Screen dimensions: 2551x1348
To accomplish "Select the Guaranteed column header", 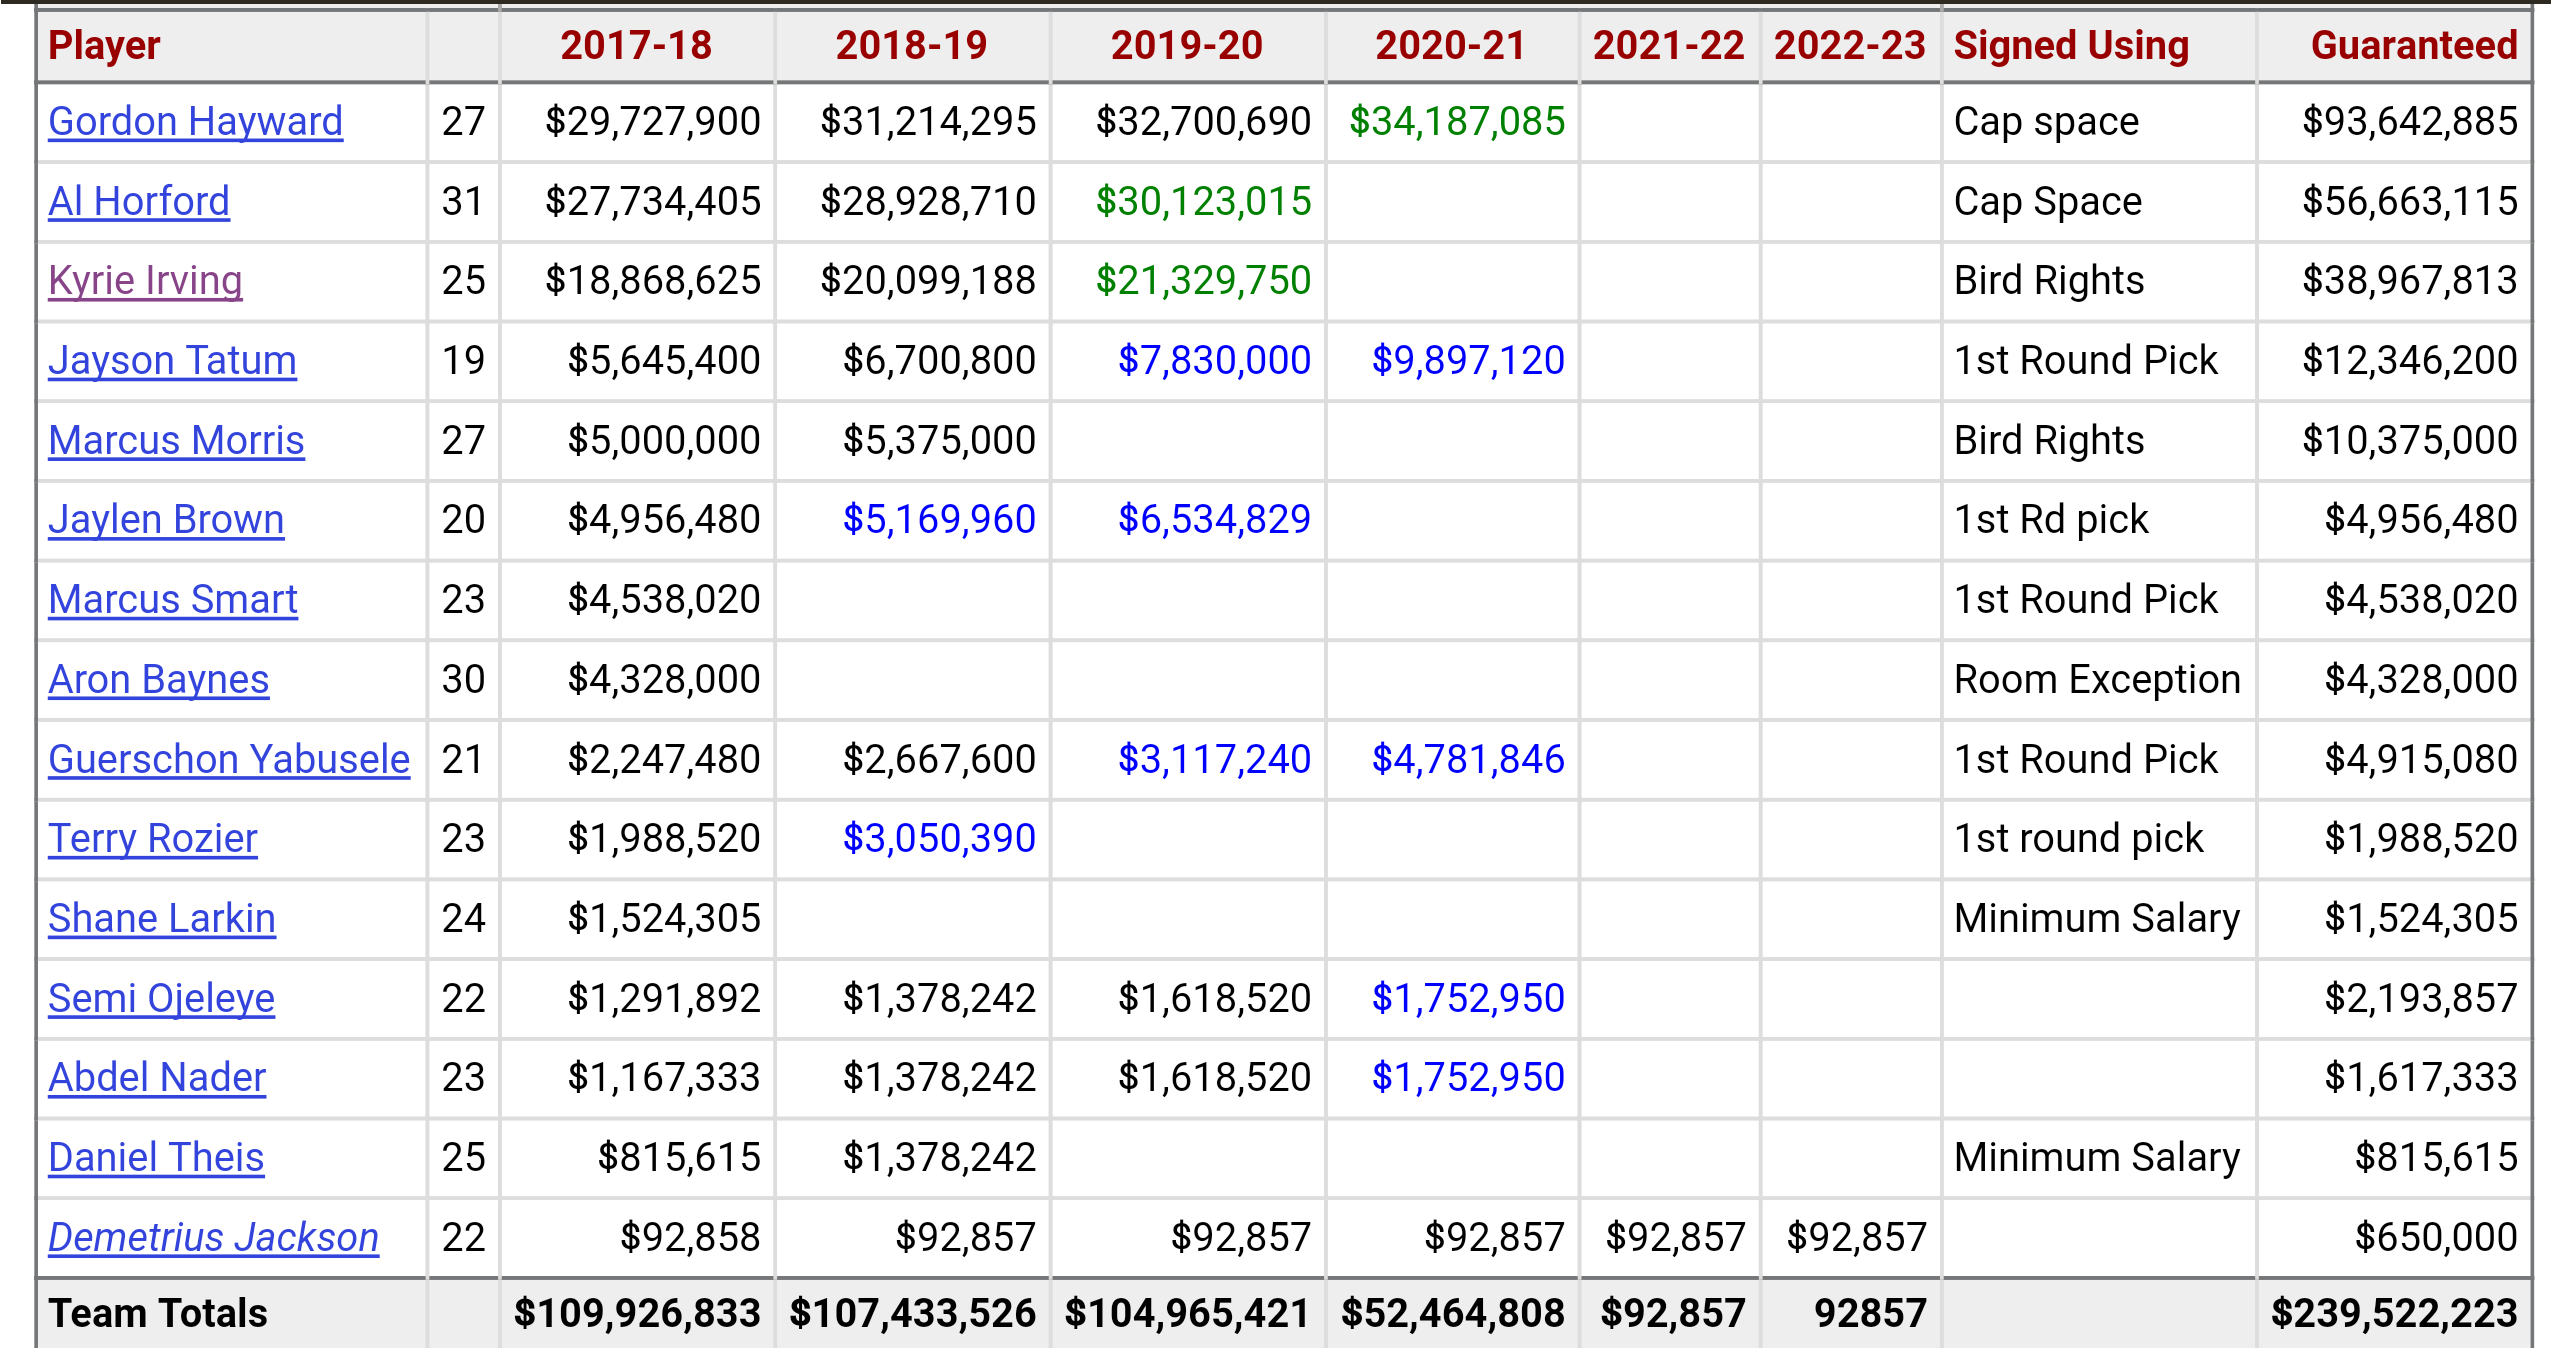I will coord(2413,46).
